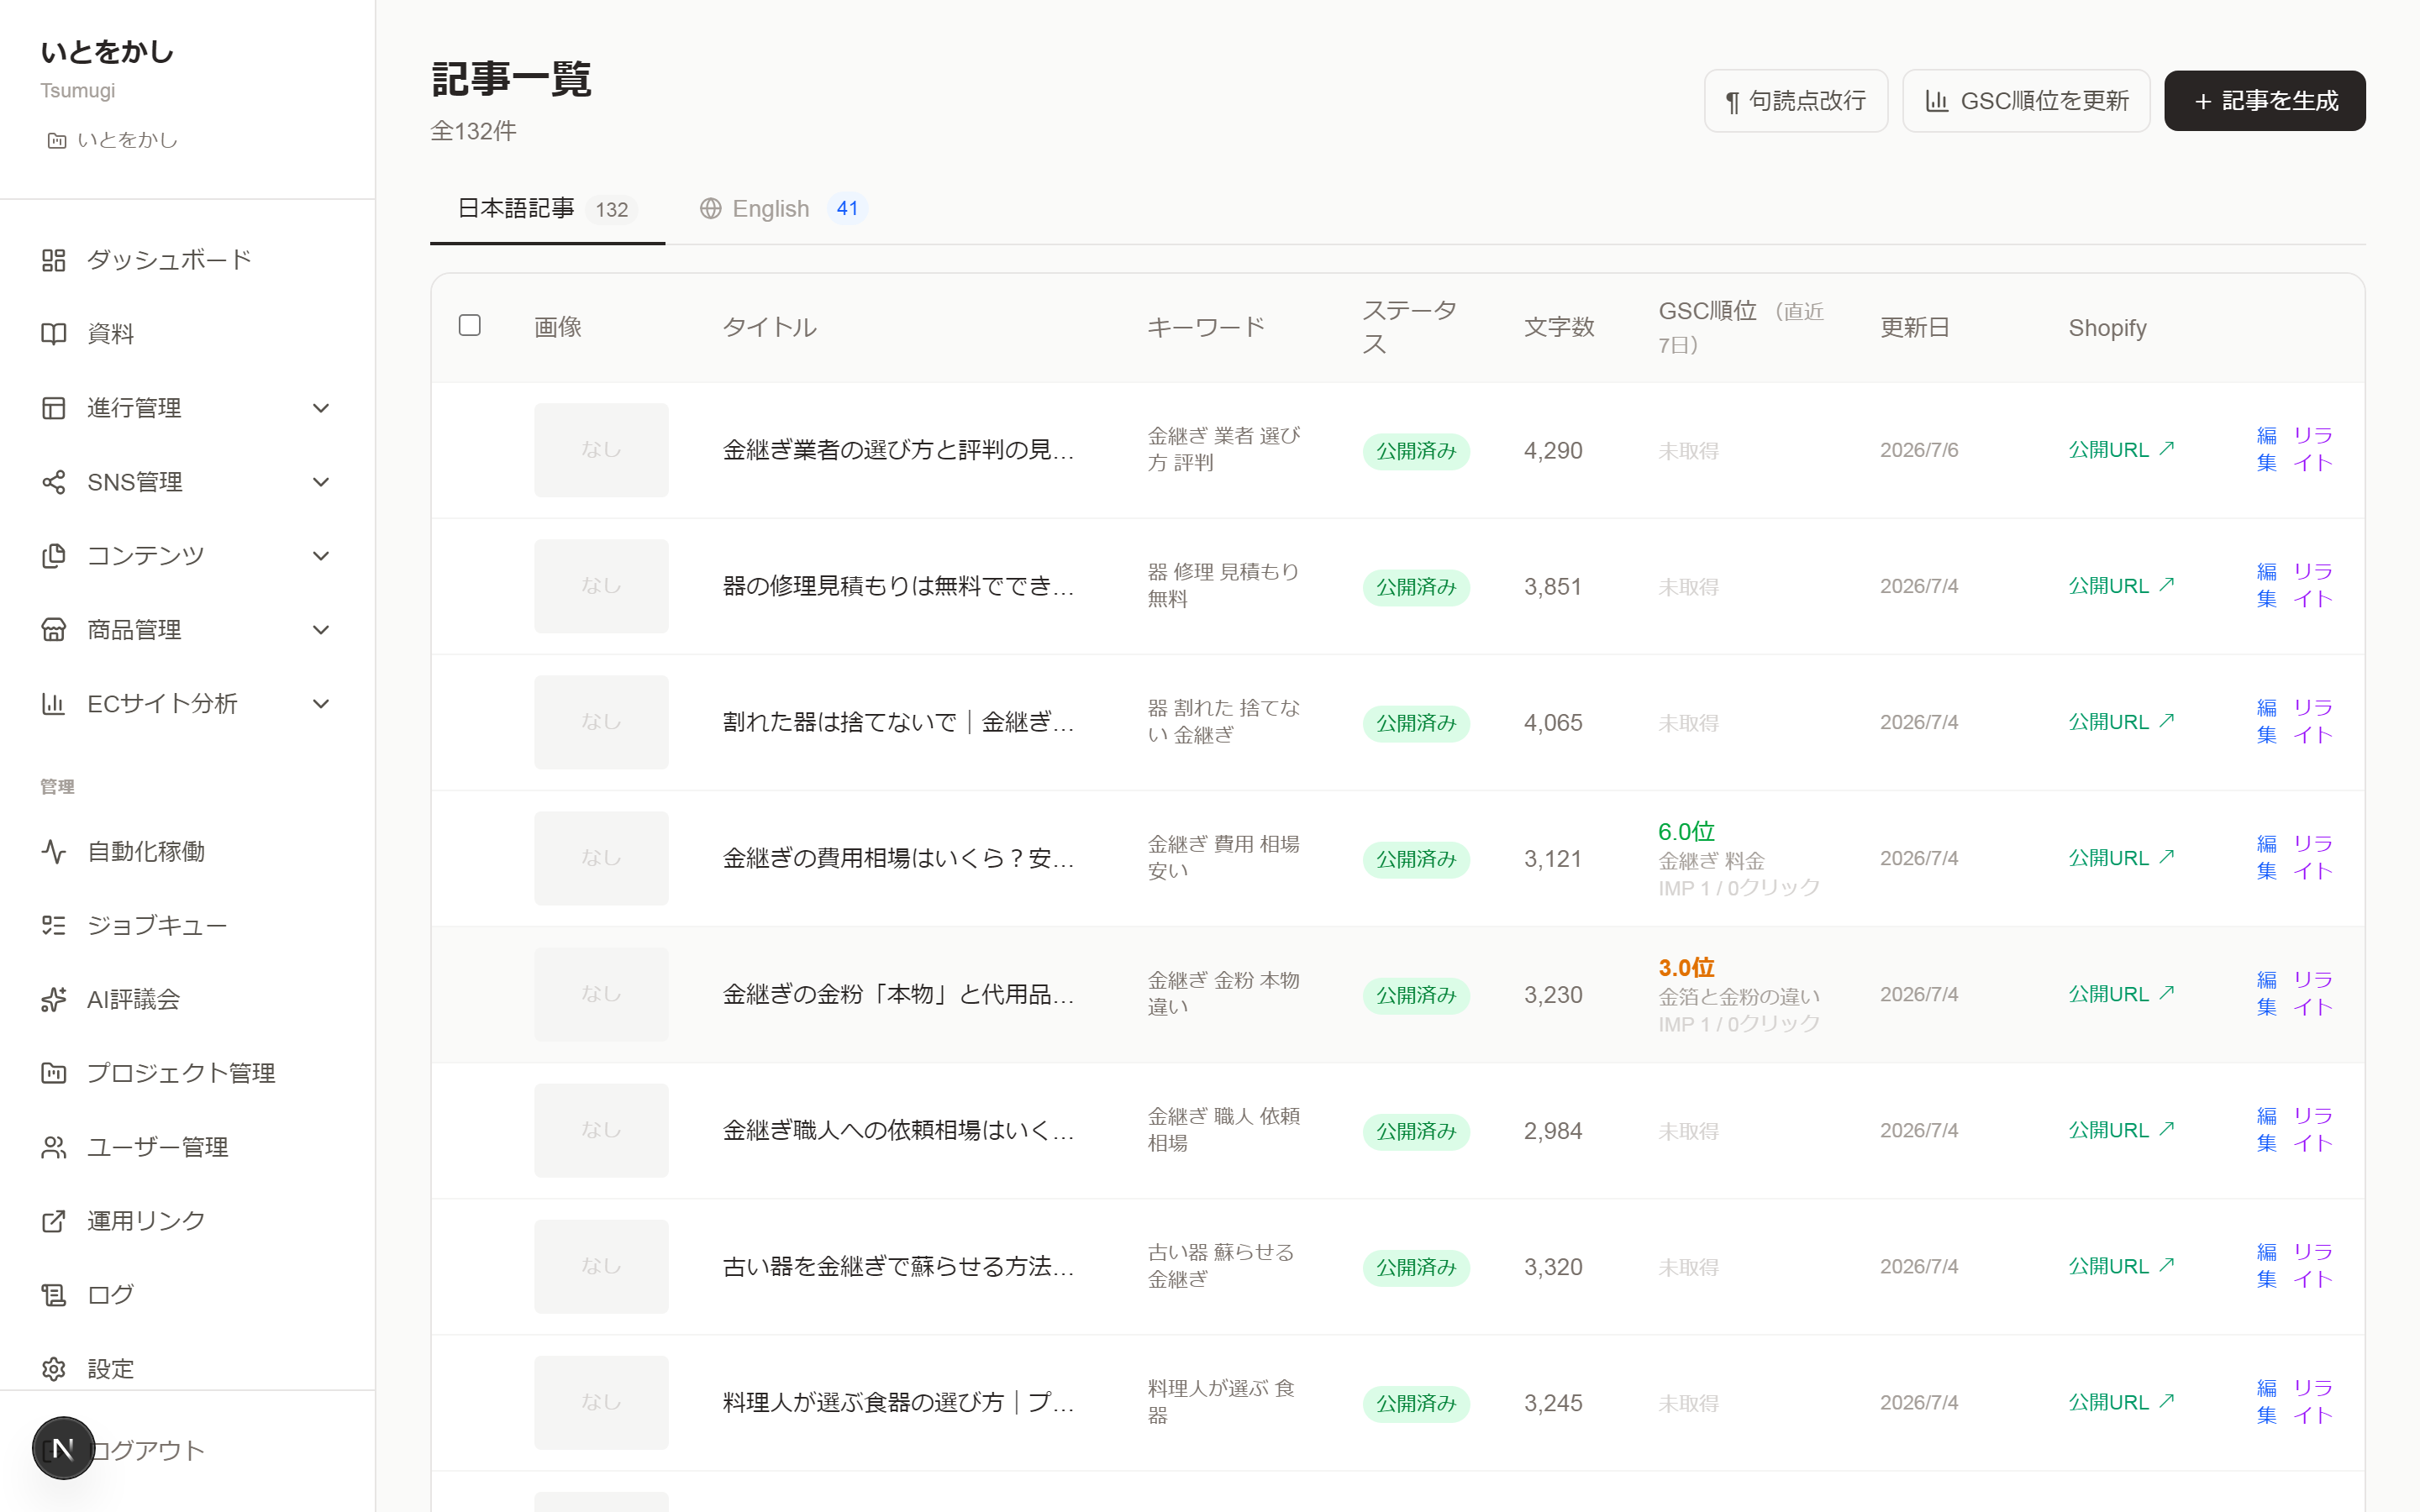Viewport: 2420px width, 1512px height.
Task: Click the folder icon beside いとをかし project
Action: coord(57,141)
